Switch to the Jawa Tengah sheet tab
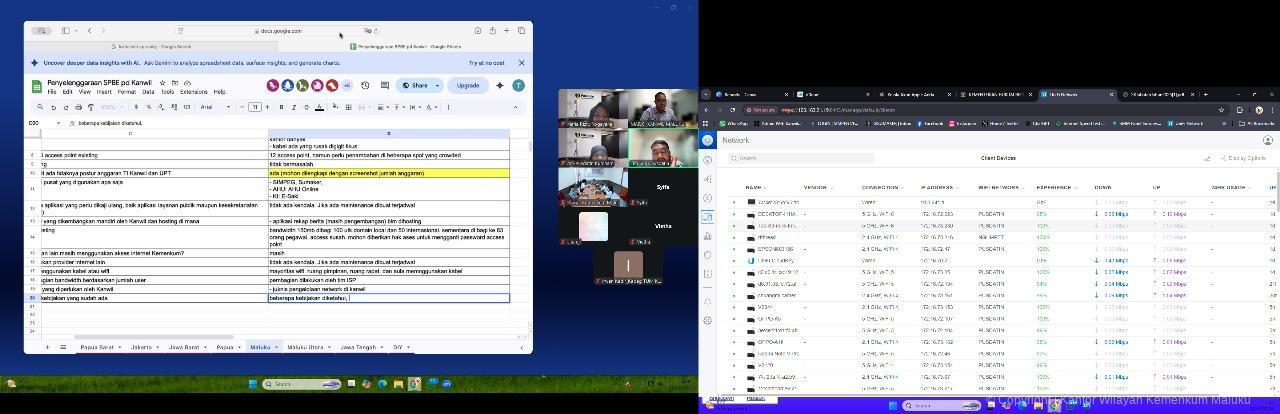Image resolution: width=1280 pixels, height=414 pixels. point(358,347)
